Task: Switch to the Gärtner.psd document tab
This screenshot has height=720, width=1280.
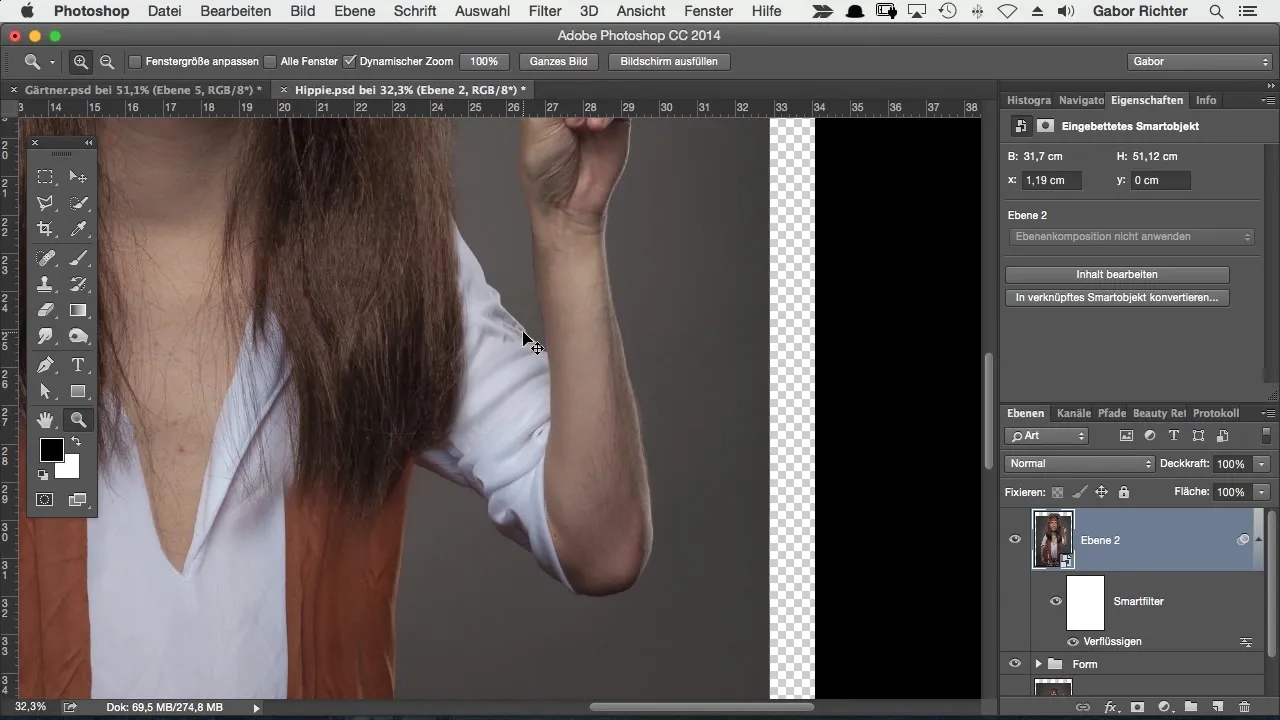Action: click(x=142, y=89)
